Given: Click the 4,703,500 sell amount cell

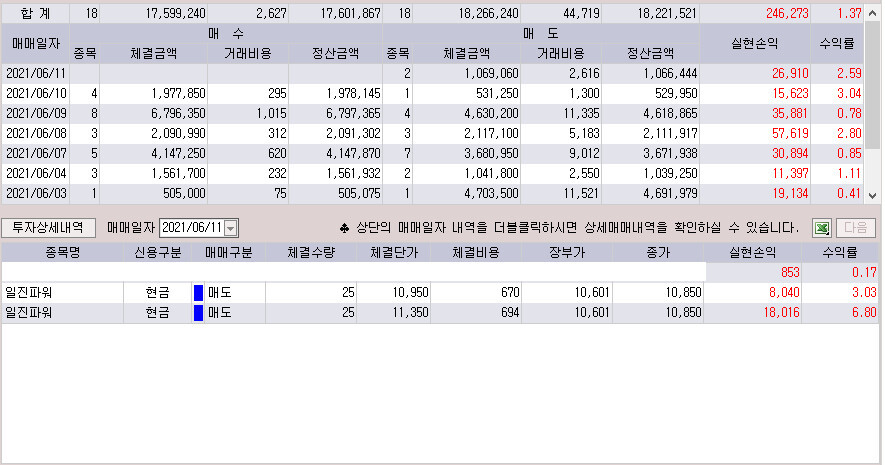Looking at the screenshot, I should [466, 194].
